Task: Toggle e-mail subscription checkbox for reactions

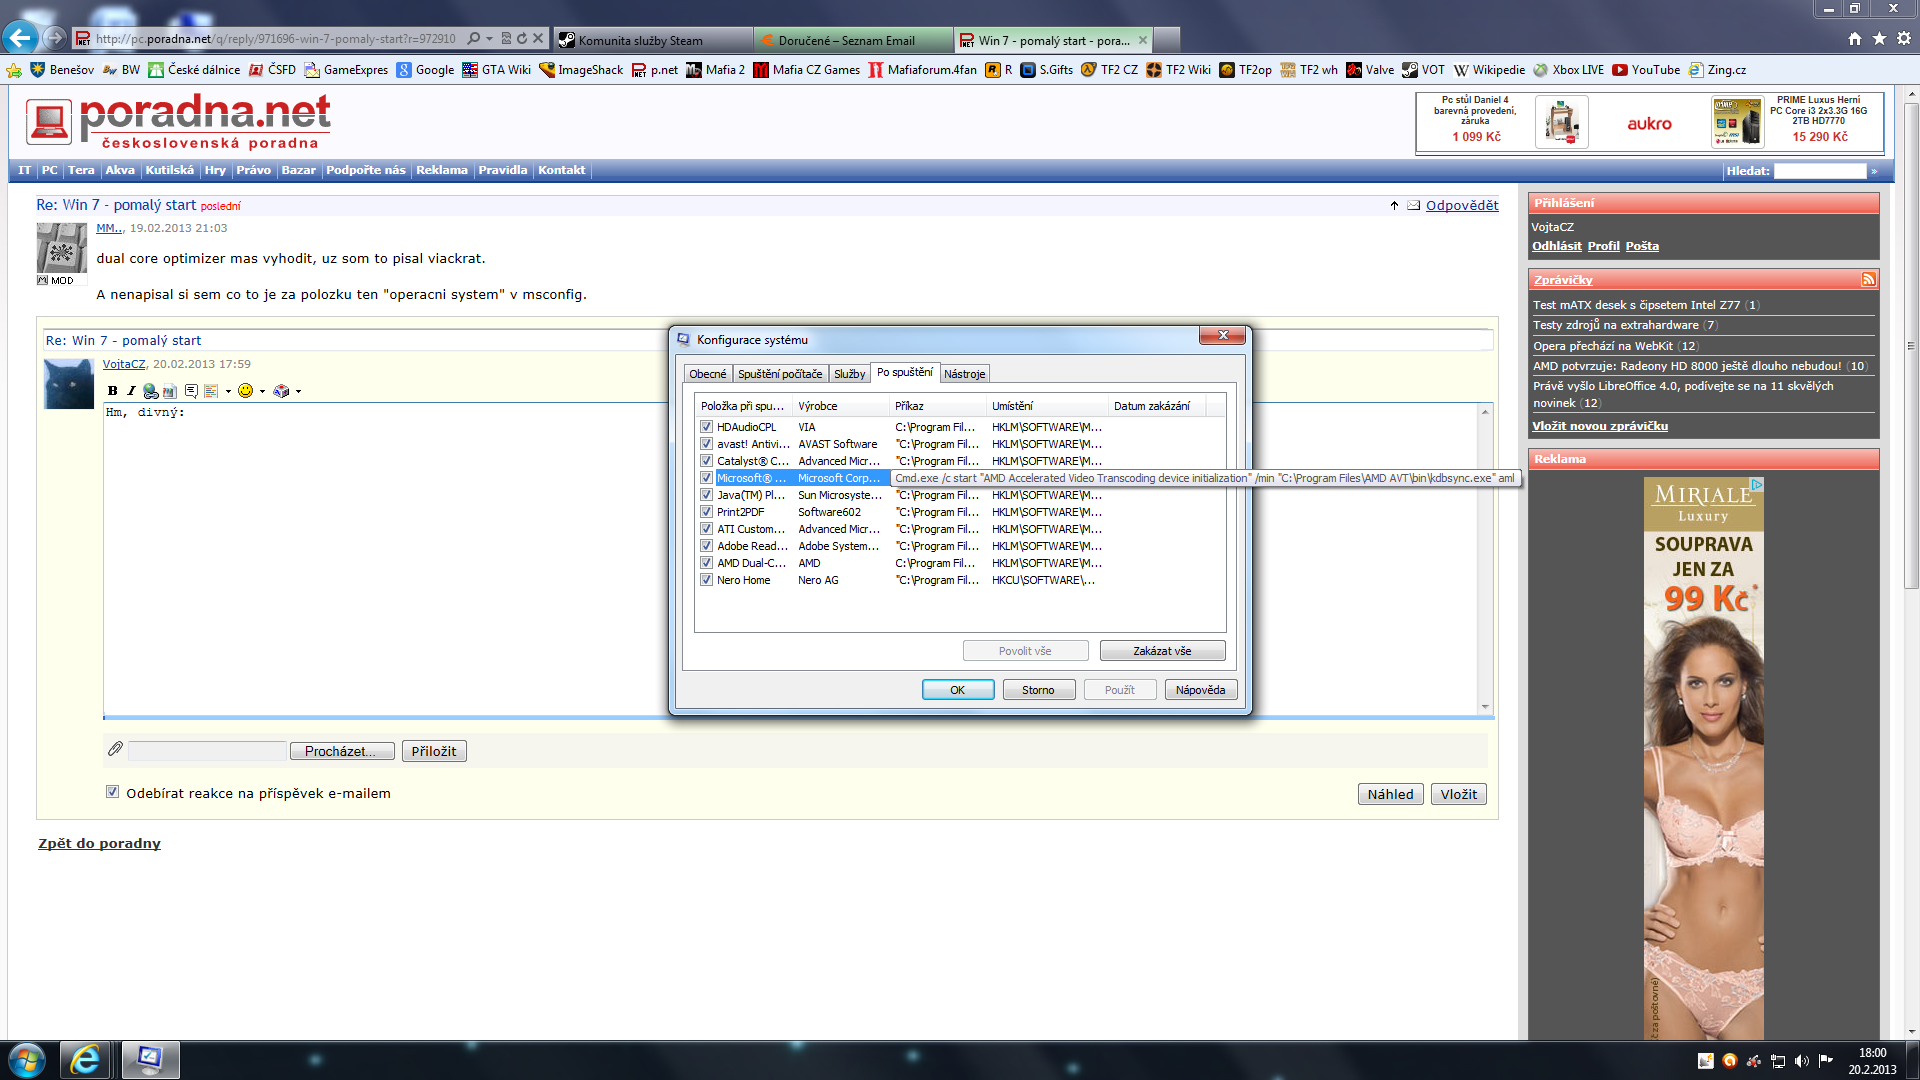Action: pyautogui.click(x=113, y=792)
